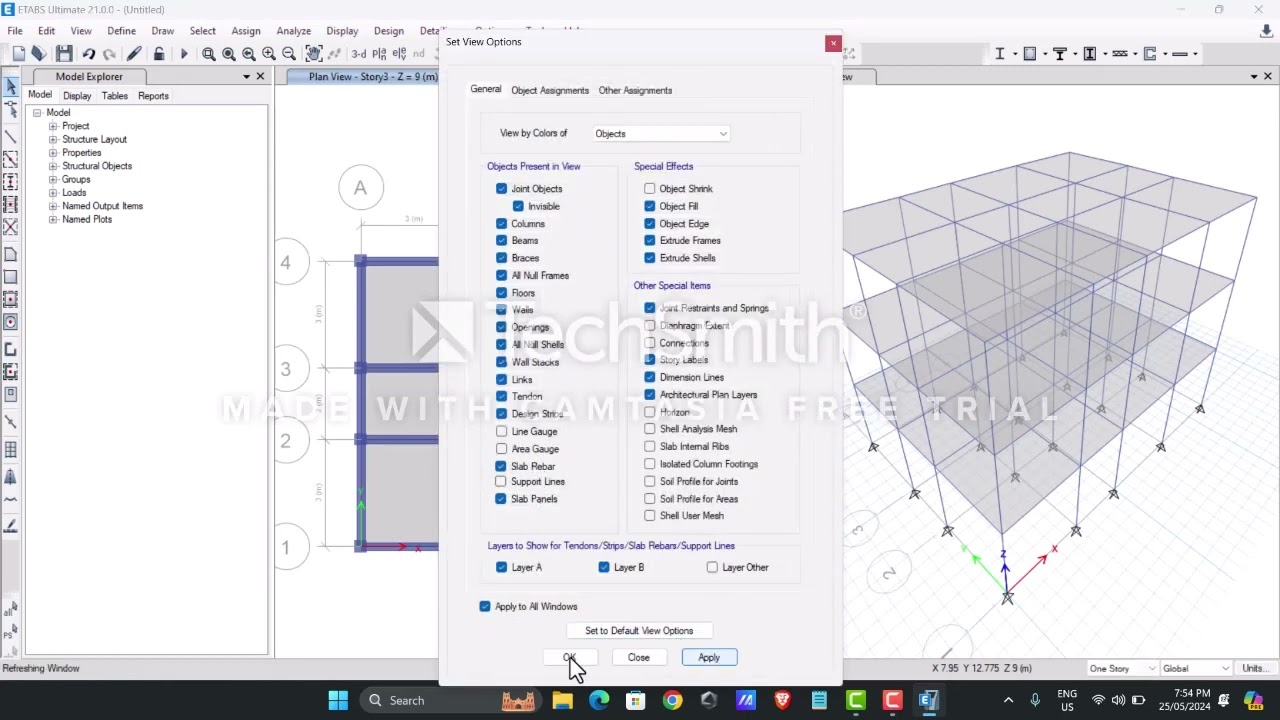Click the Restore Full View zoom icon
1280x720 pixels.
[x=229, y=54]
